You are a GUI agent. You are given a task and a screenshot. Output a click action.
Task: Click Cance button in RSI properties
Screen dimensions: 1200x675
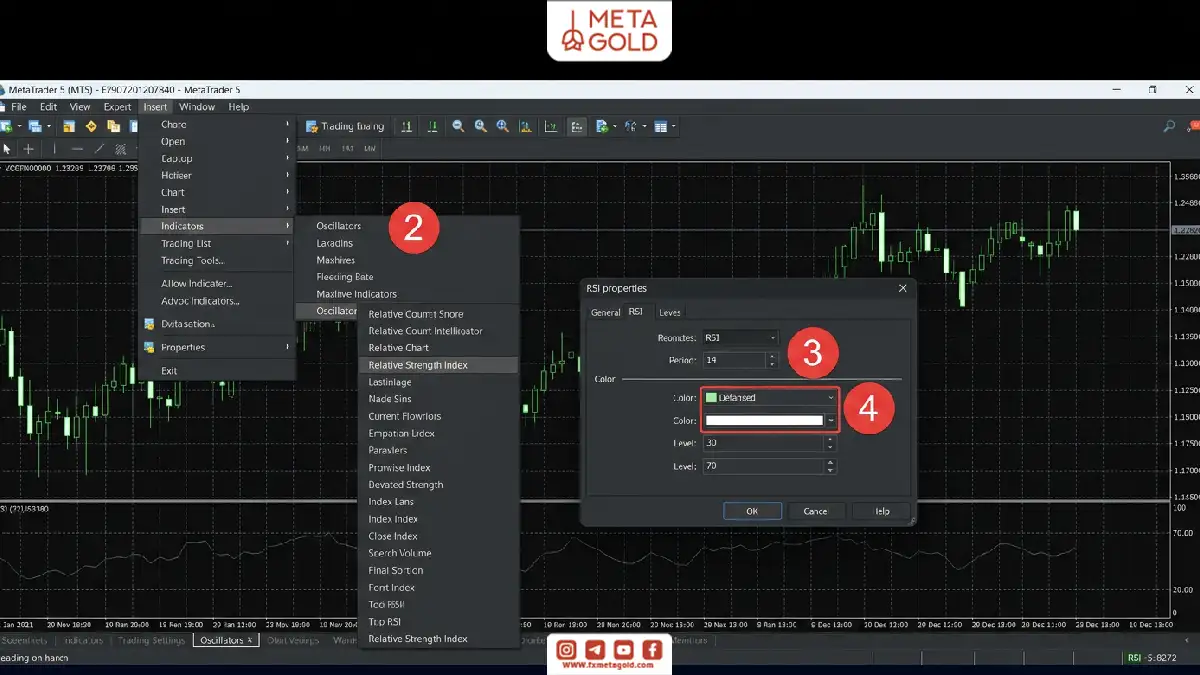(x=816, y=511)
